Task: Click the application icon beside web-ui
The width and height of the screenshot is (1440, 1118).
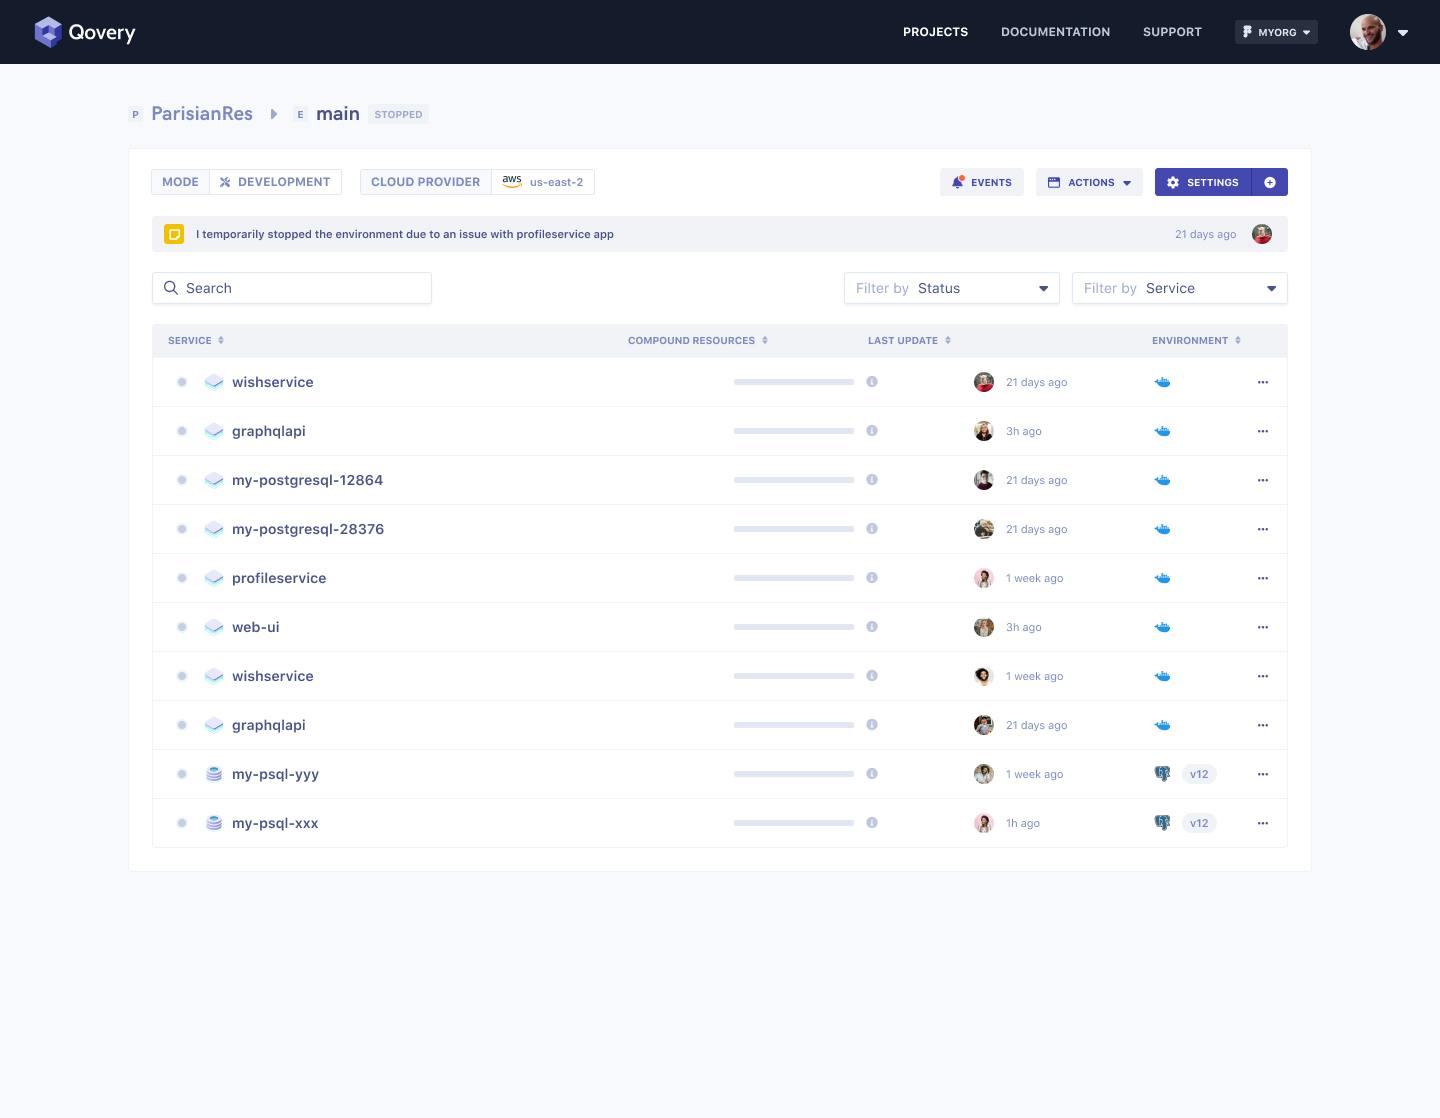Action: 214,627
